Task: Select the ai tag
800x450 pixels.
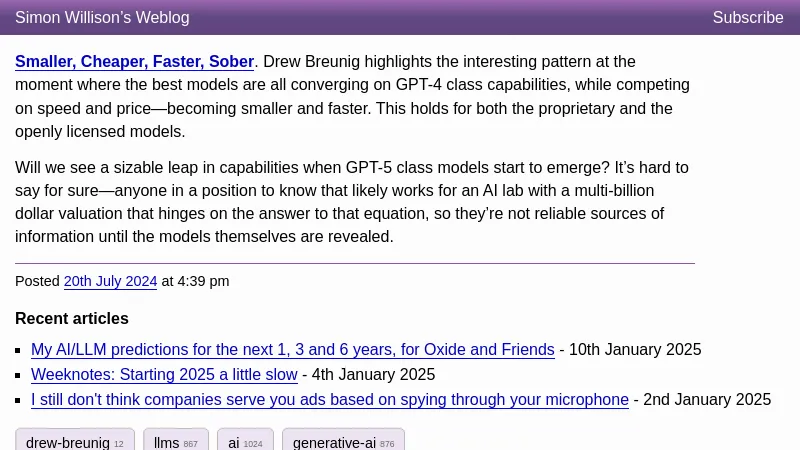Action: click(245, 442)
